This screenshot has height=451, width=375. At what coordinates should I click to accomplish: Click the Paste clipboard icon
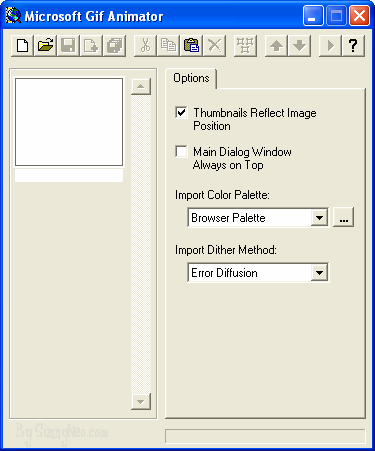click(191, 45)
